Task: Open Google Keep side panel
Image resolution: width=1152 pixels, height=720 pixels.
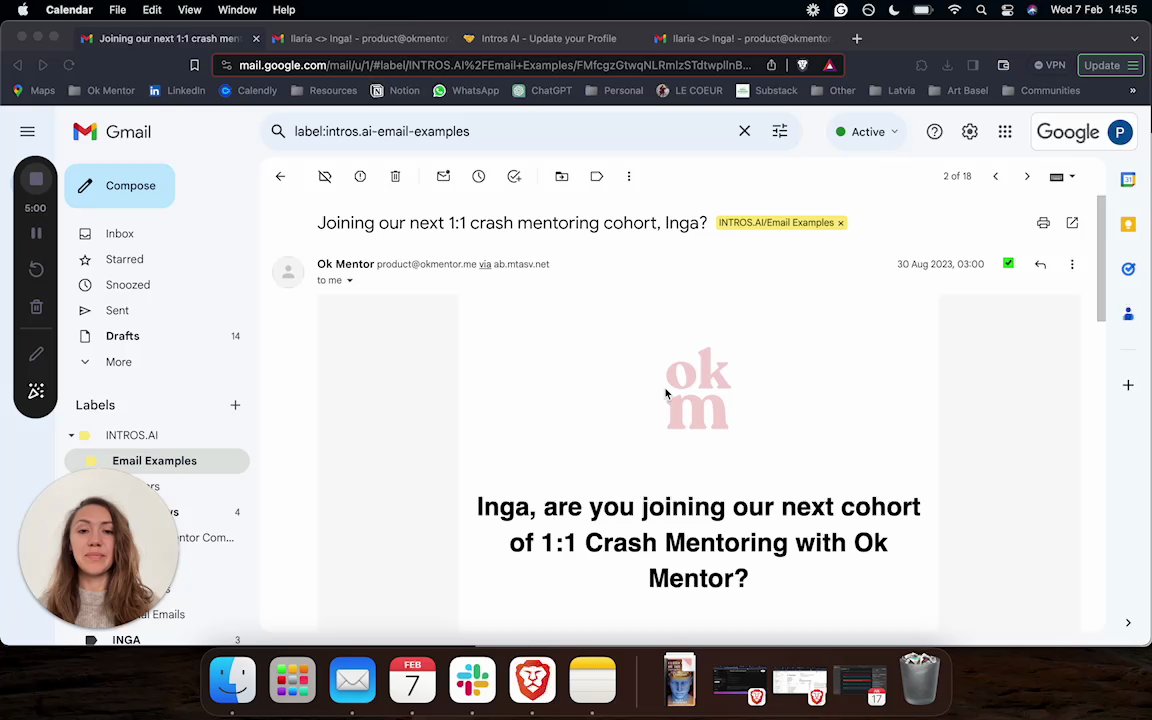Action: coord(1128,225)
